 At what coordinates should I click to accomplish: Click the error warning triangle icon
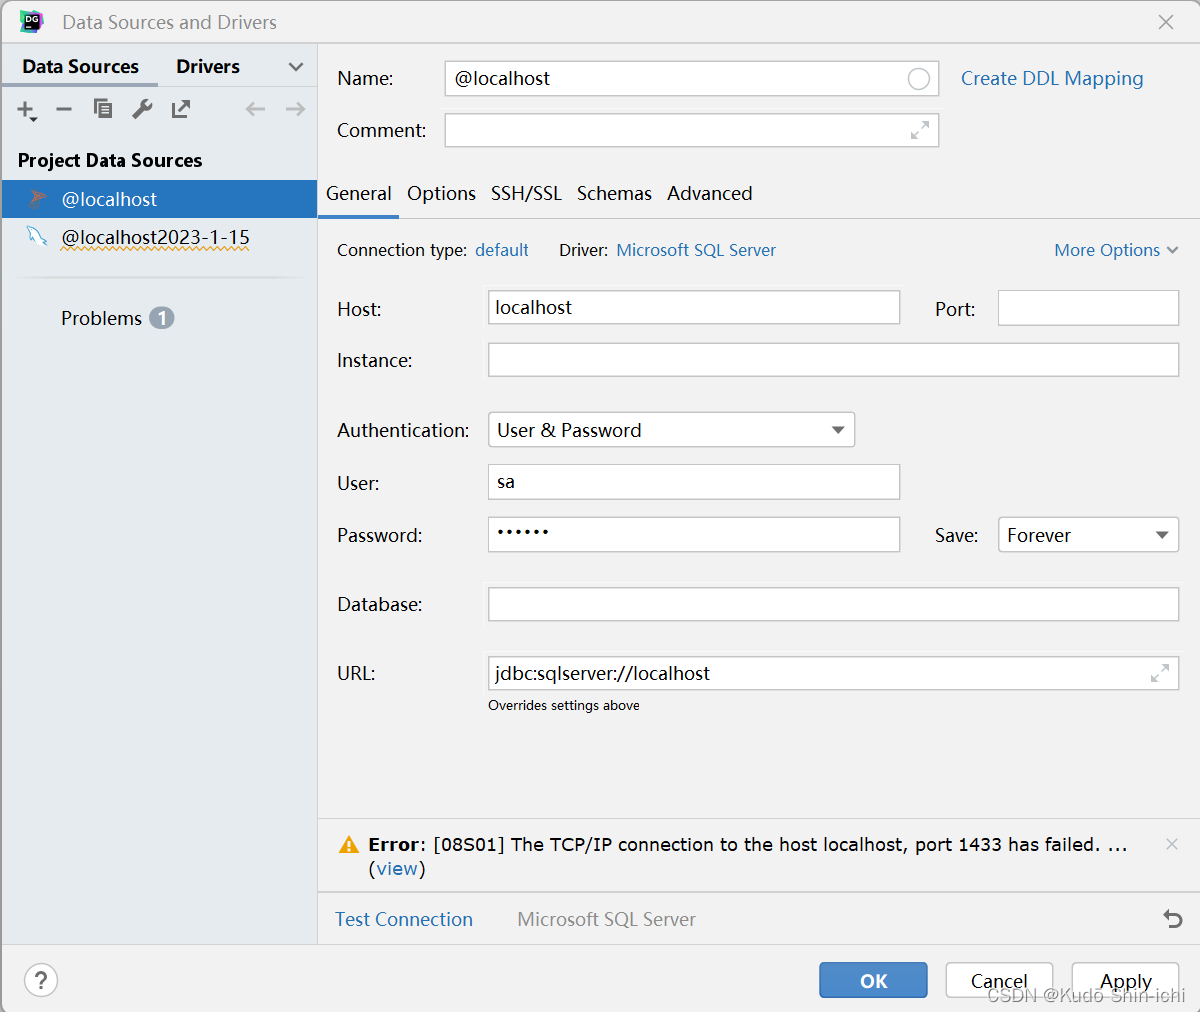pyautogui.click(x=349, y=845)
